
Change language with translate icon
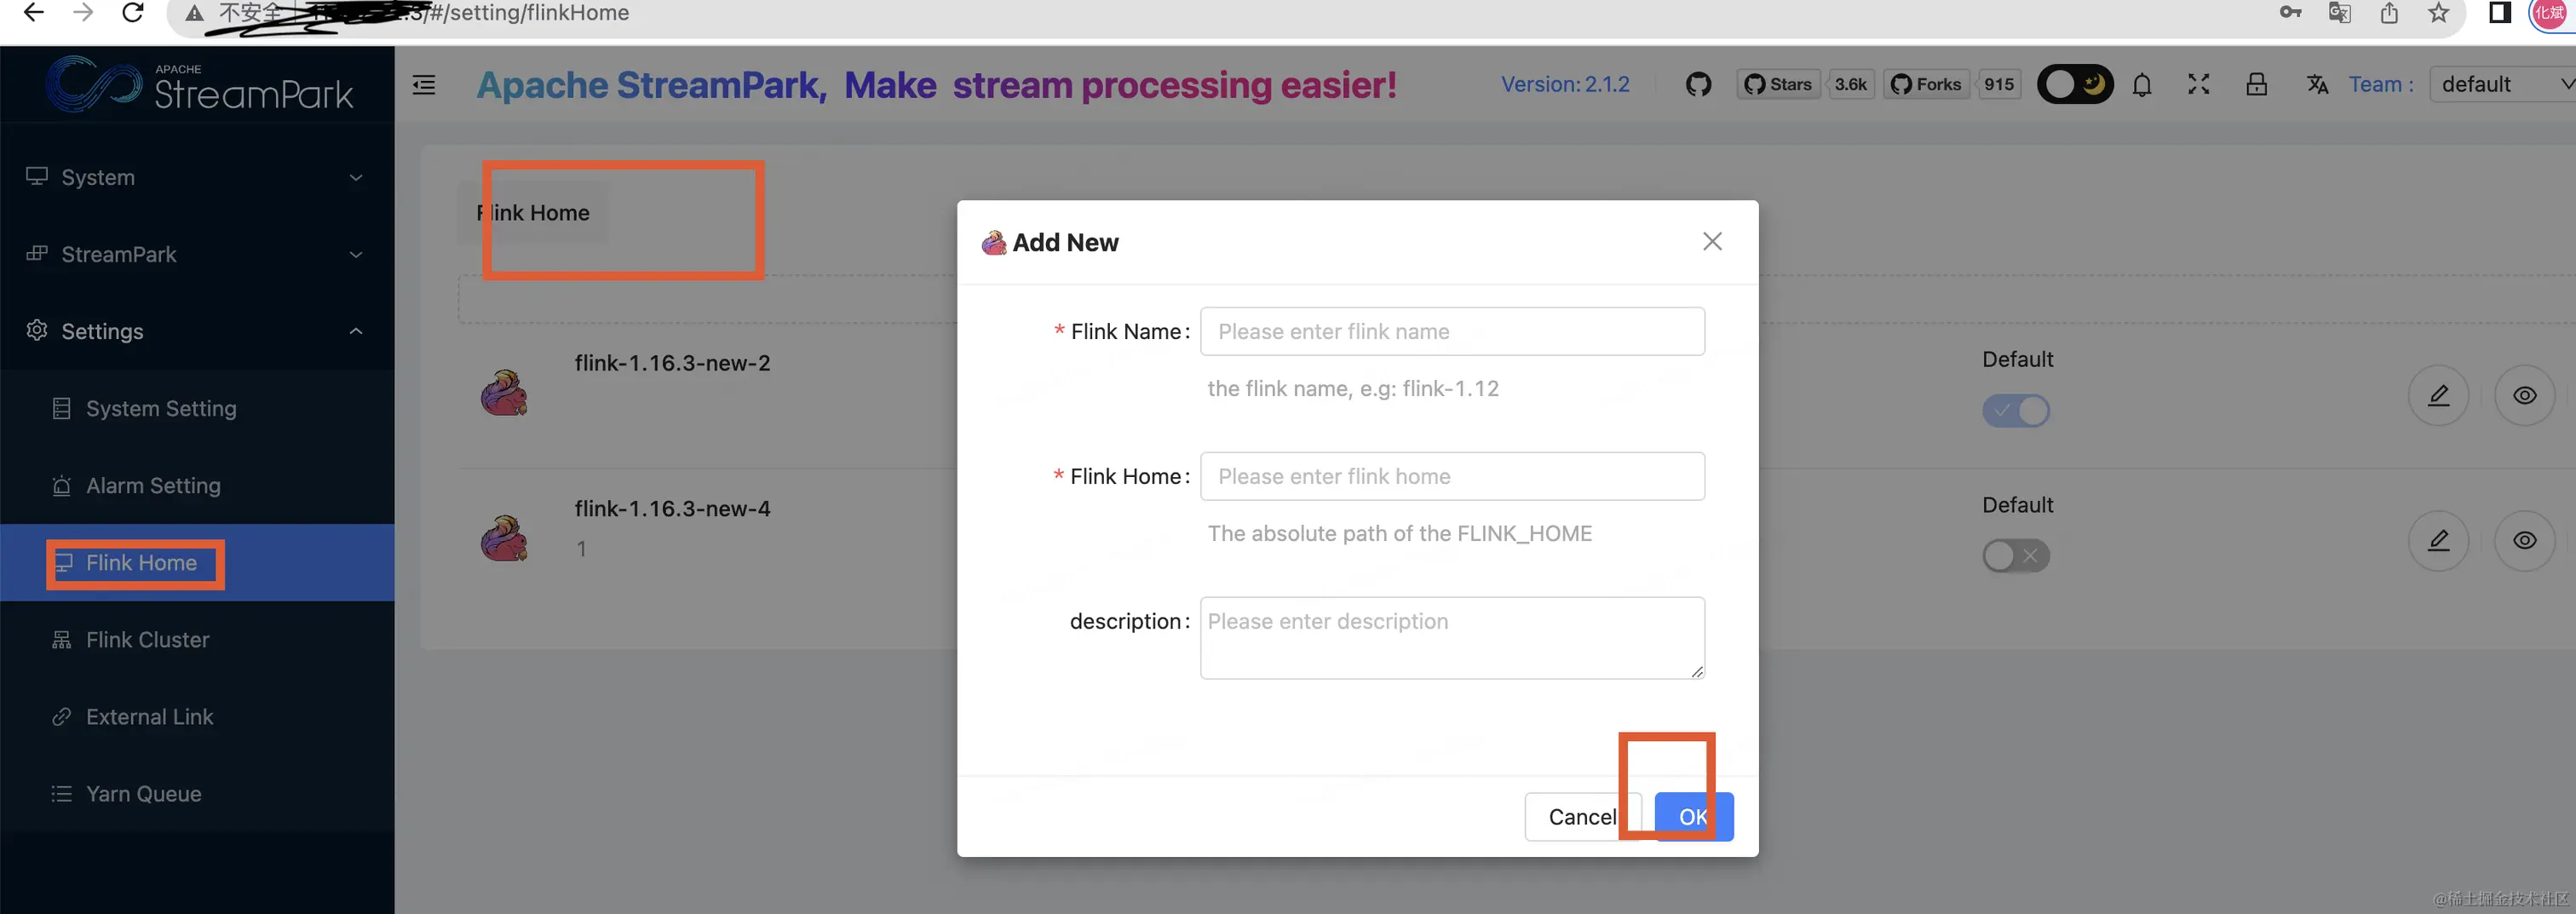[2317, 85]
